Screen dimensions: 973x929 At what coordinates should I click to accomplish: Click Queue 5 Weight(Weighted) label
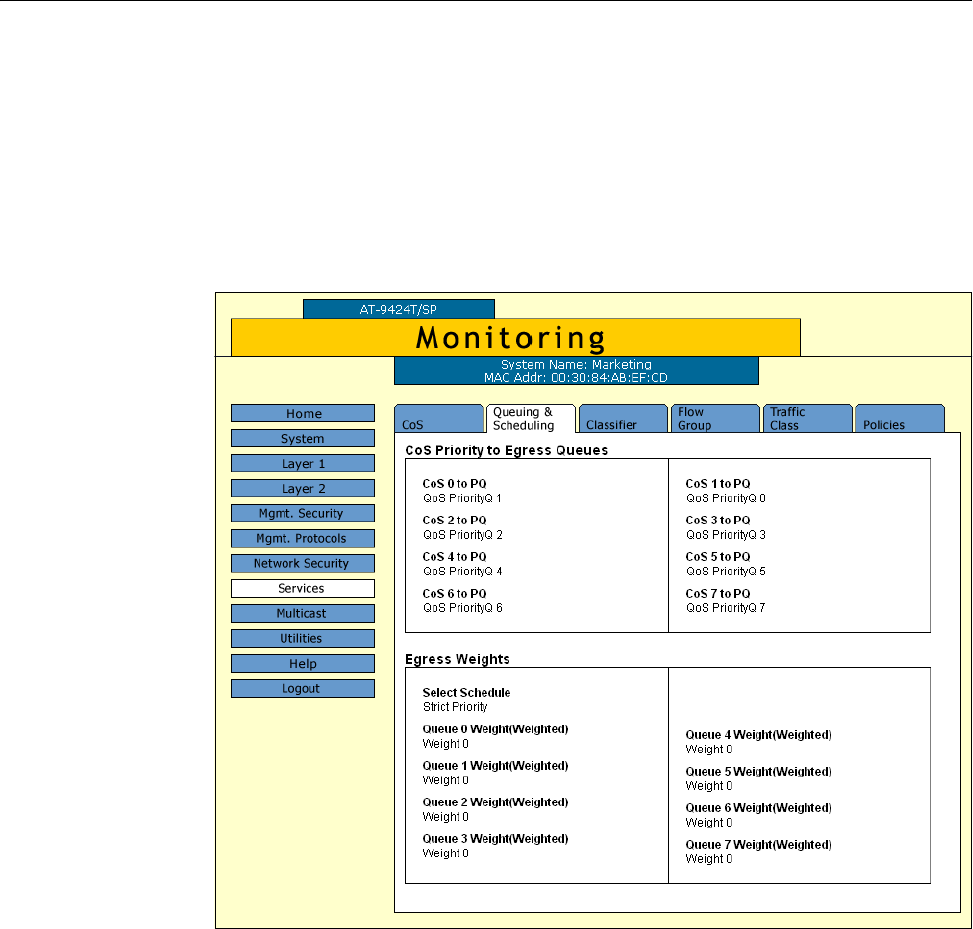click(x=758, y=771)
